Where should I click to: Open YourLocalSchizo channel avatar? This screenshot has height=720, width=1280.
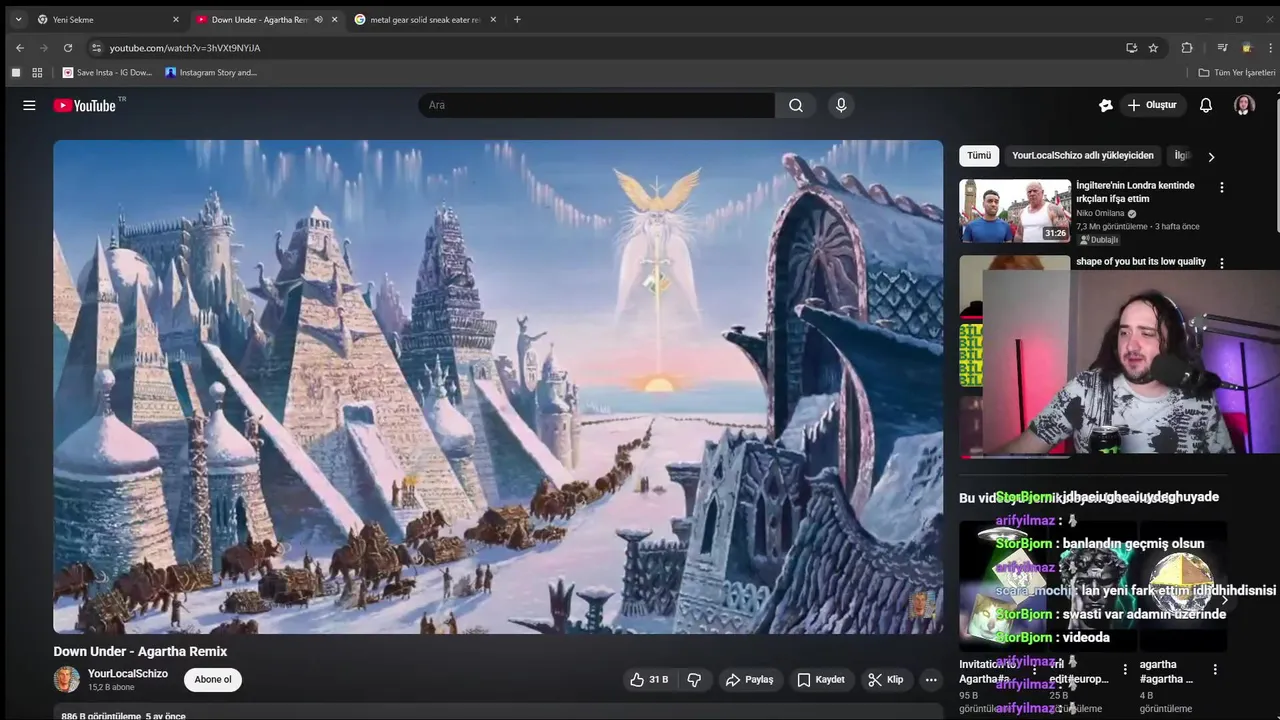click(66, 680)
